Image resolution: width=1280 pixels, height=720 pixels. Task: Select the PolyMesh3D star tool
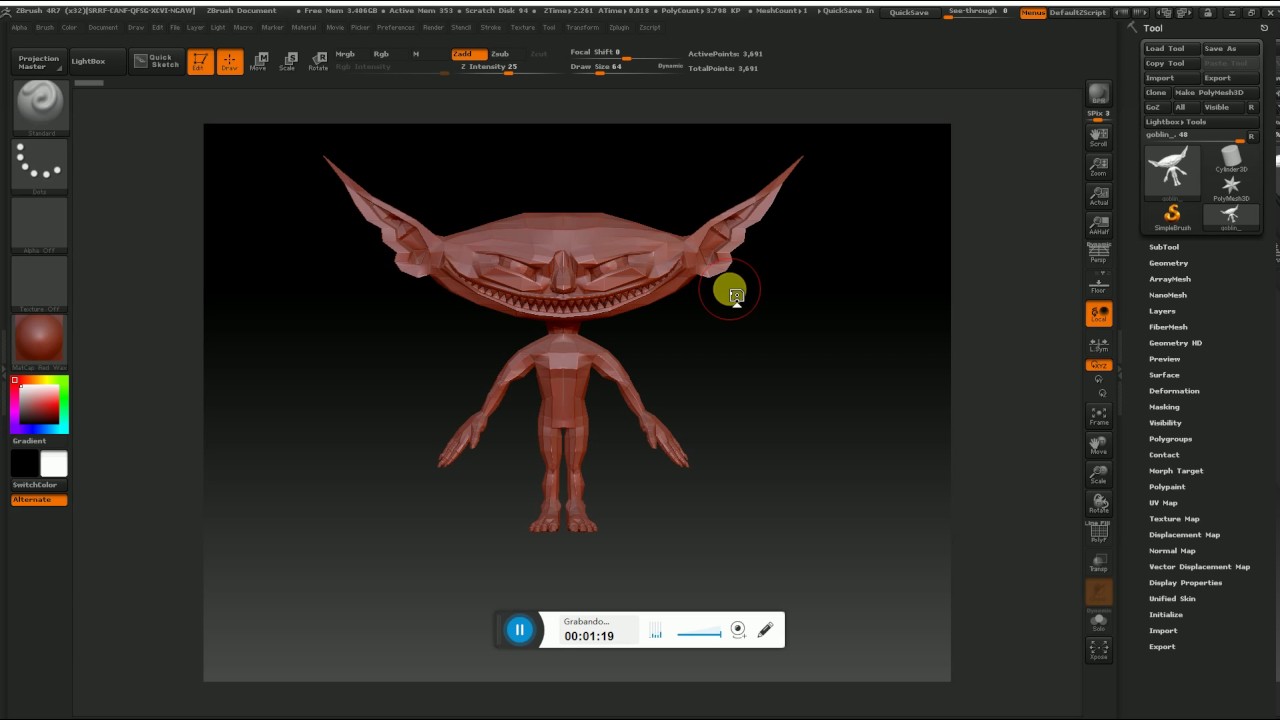(1231, 187)
